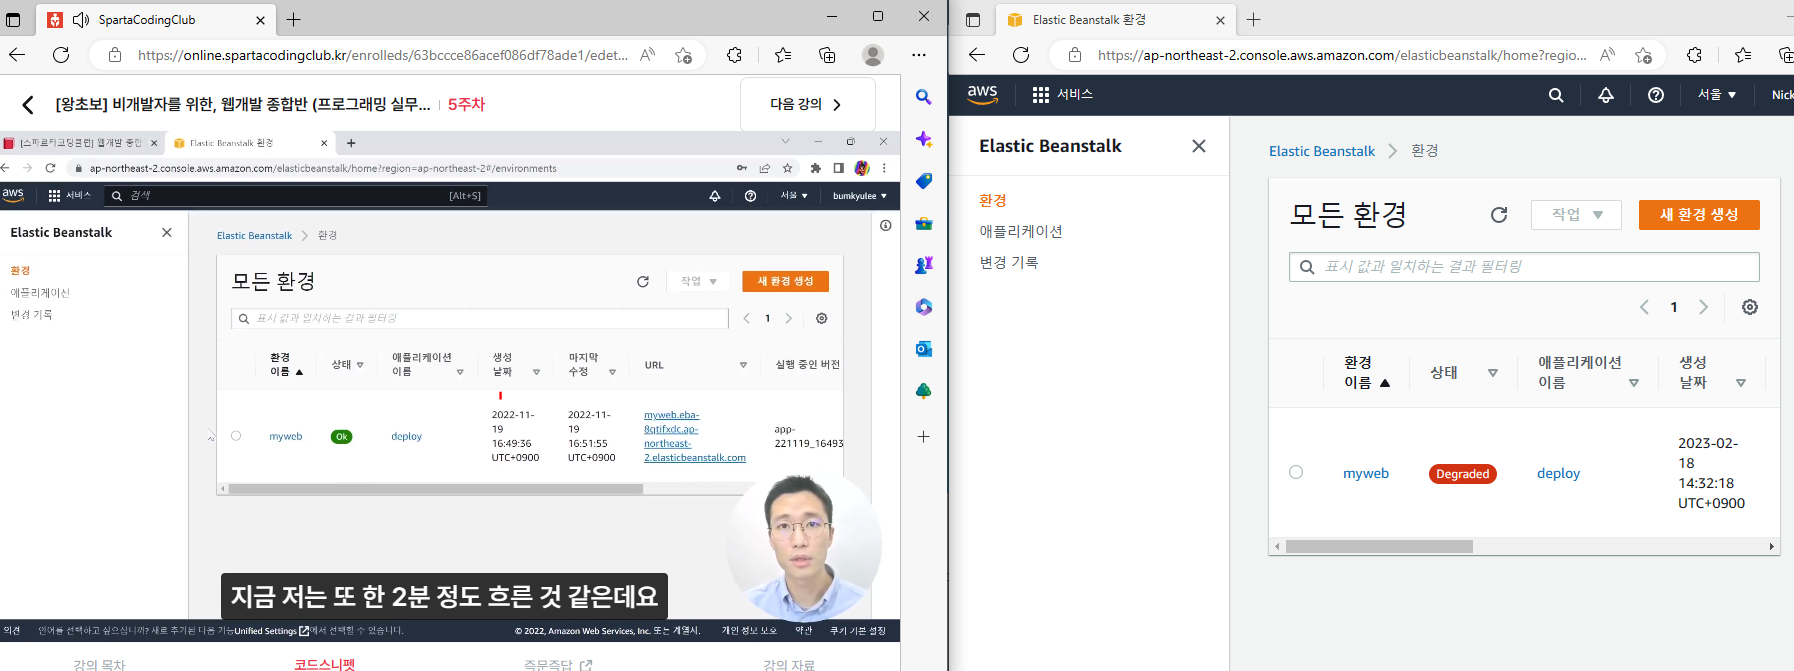Go to the next results page on the right
The image size is (1794, 671).
tap(1704, 307)
